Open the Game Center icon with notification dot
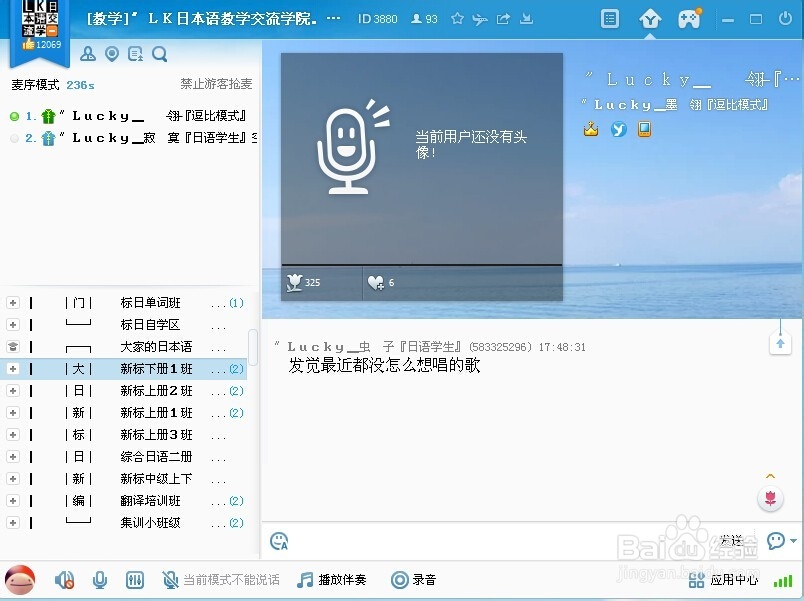The width and height of the screenshot is (804, 601). [692, 18]
